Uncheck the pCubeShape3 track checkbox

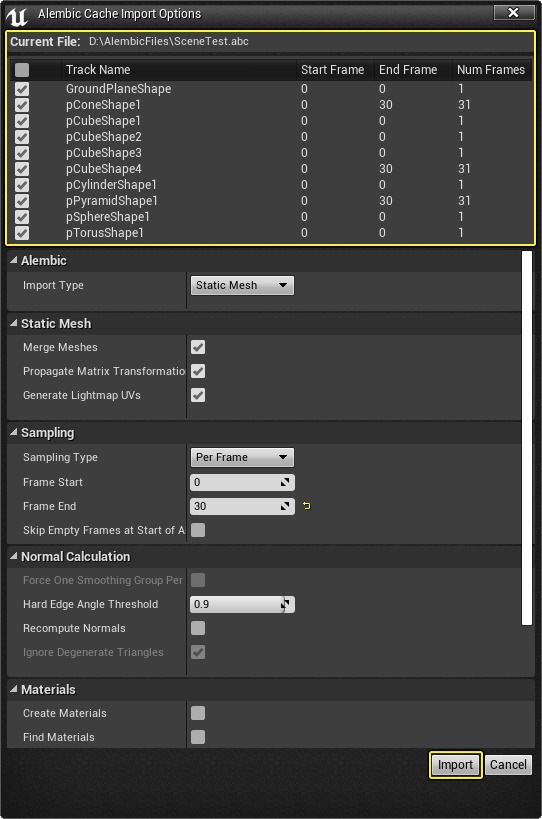pos(22,153)
